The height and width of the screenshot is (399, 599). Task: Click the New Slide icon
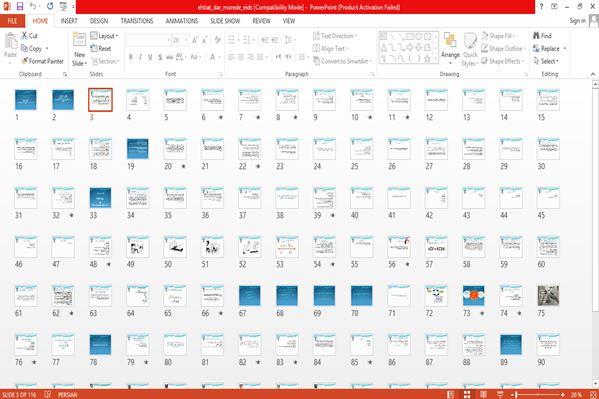tap(79, 40)
